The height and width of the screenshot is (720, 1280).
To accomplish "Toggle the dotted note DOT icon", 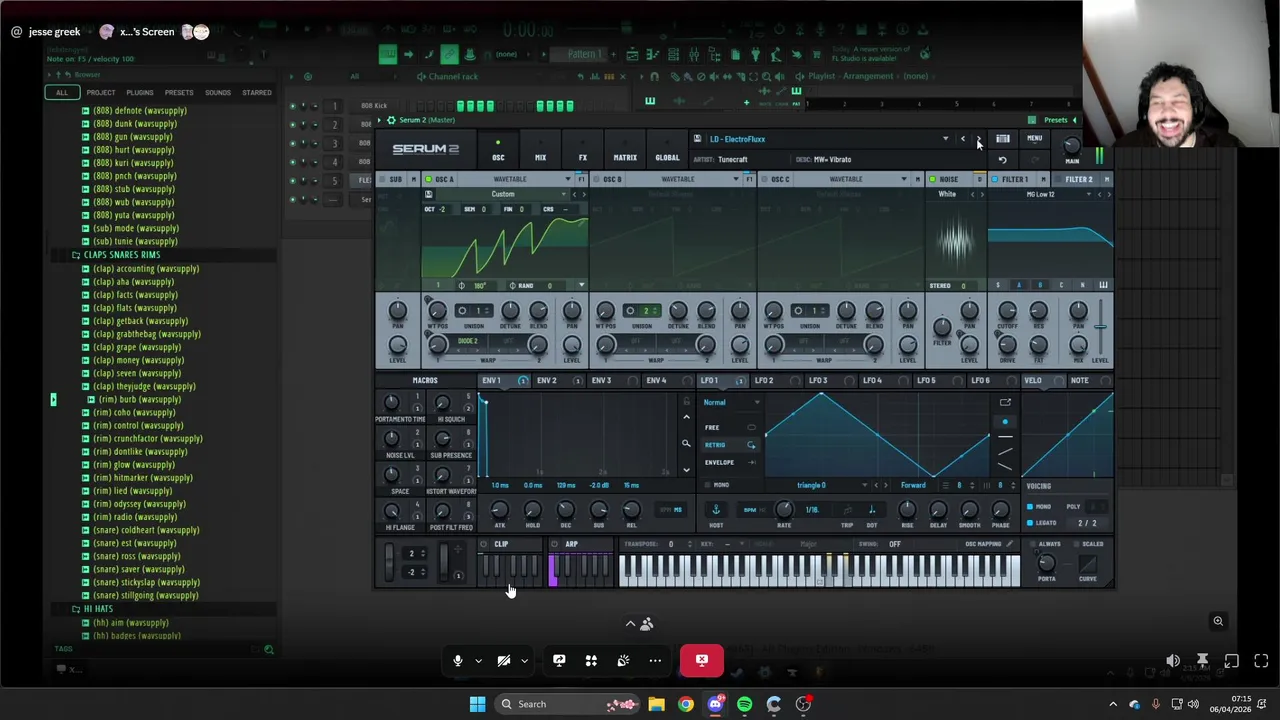I will point(872,510).
